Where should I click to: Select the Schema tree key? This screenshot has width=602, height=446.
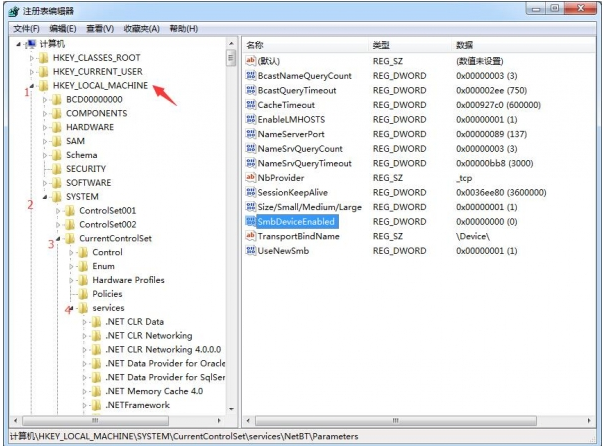(x=81, y=155)
